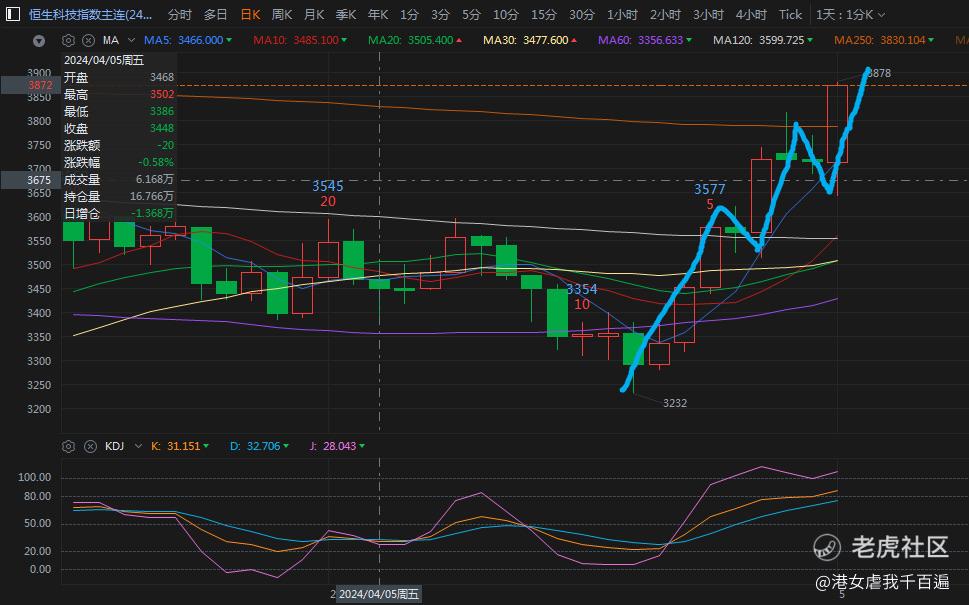This screenshot has width=969, height=605.
Task: Click the 涨跌幅 -0.58% row in tooltip
Action: click(x=119, y=163)
